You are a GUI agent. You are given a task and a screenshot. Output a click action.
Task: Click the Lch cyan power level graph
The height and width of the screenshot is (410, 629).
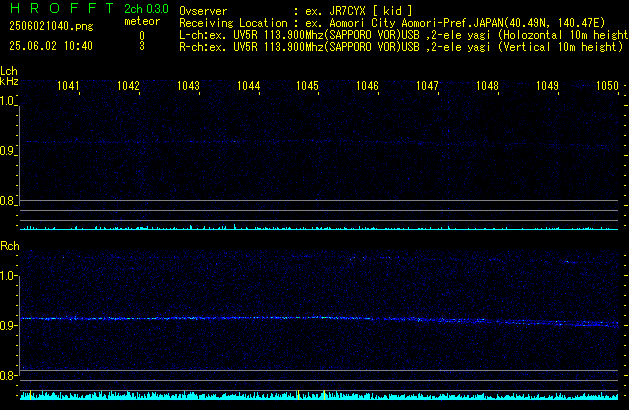pyautogui.click(x=319, y=227)
